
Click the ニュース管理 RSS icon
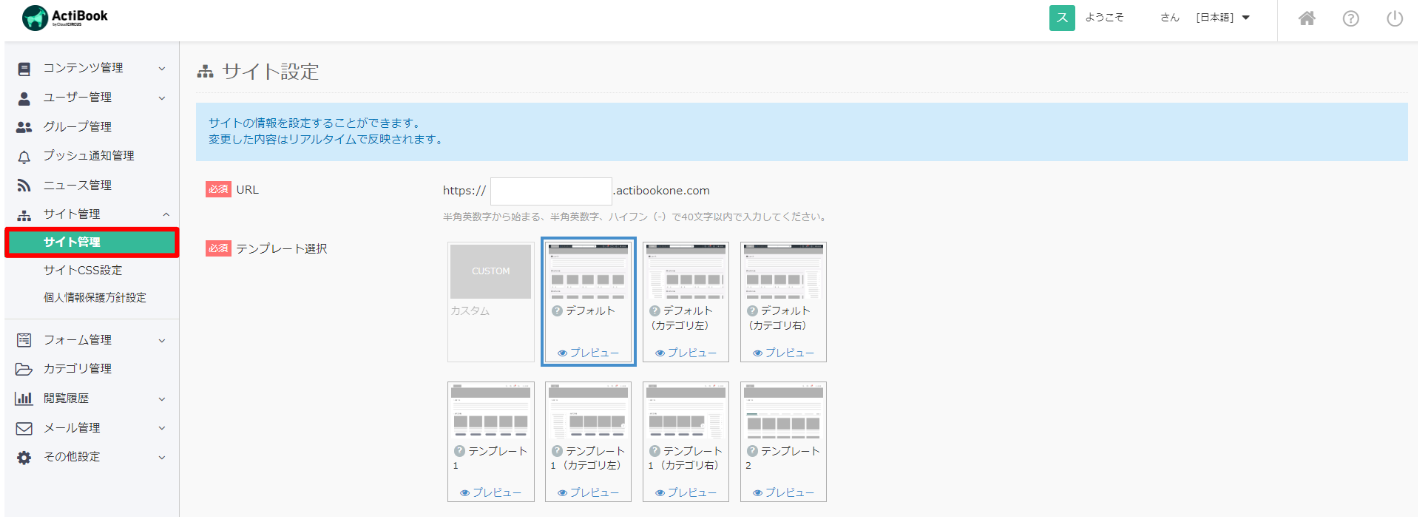tap(25, 185)
